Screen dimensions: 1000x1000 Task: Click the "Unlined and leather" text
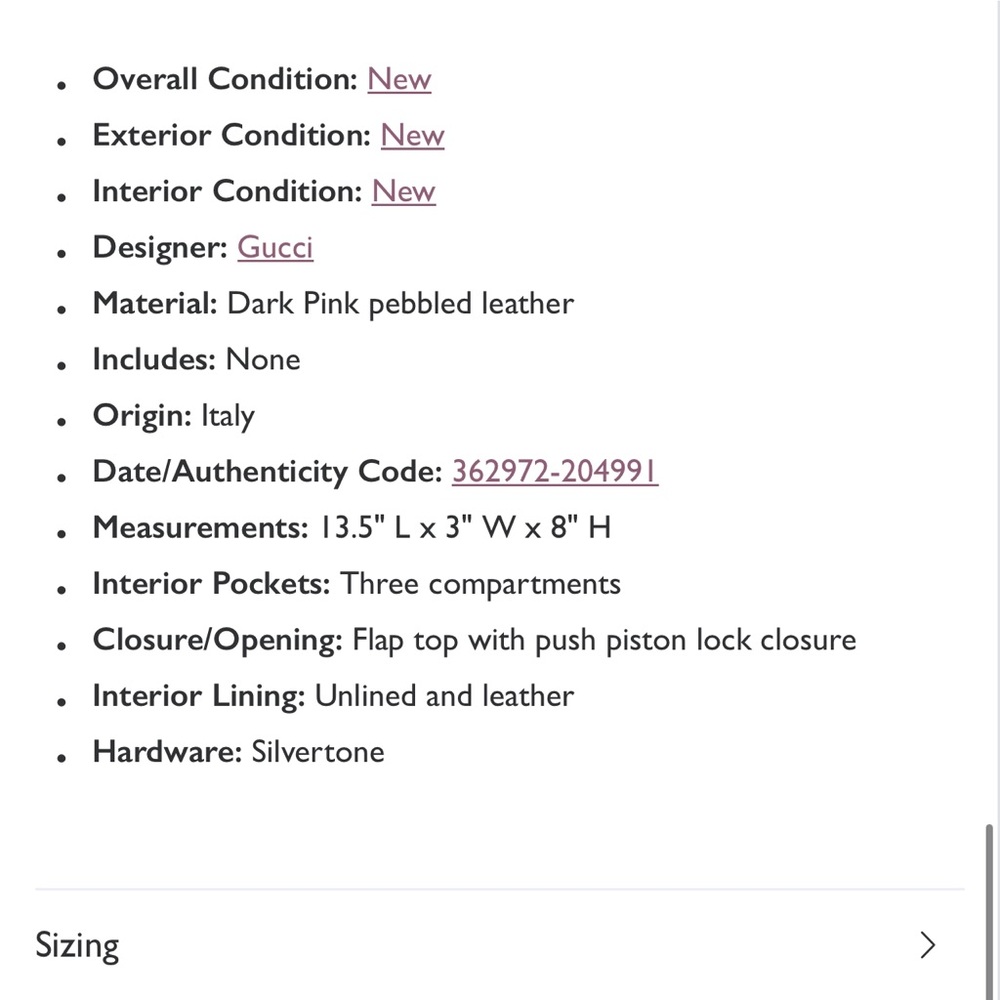click(x=444, y=696)
